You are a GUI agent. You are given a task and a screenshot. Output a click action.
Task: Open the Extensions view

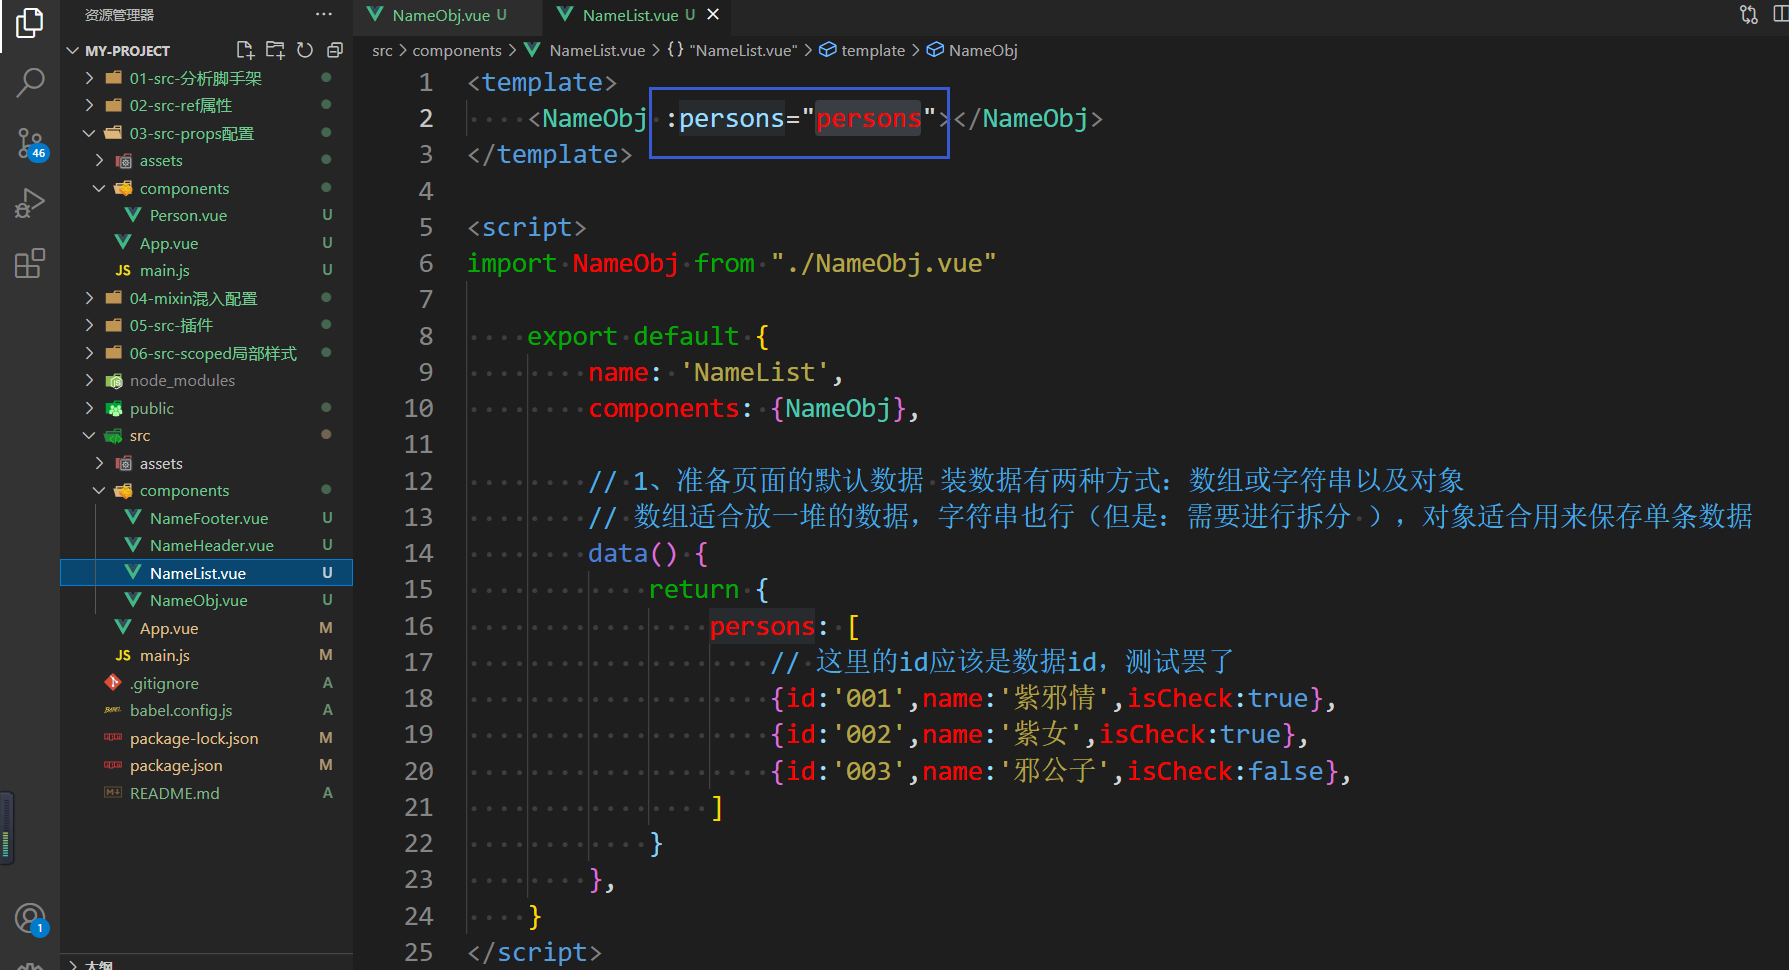[x=30, y=263]
